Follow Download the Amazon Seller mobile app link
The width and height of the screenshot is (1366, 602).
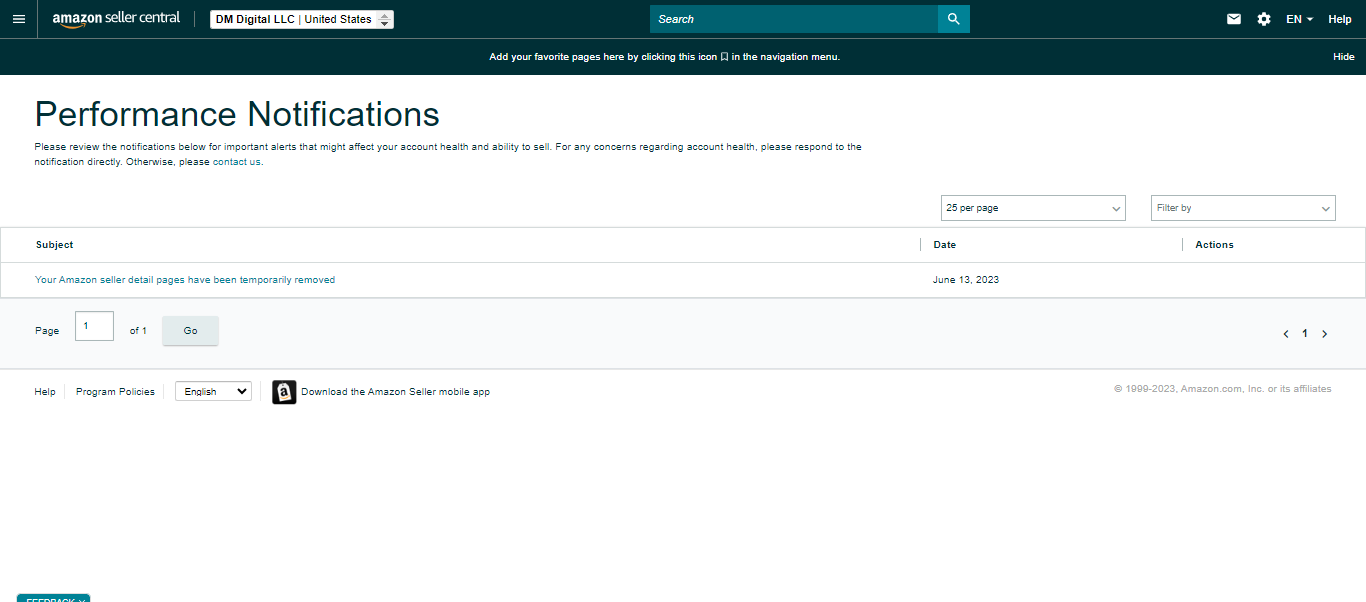point(396,392)
